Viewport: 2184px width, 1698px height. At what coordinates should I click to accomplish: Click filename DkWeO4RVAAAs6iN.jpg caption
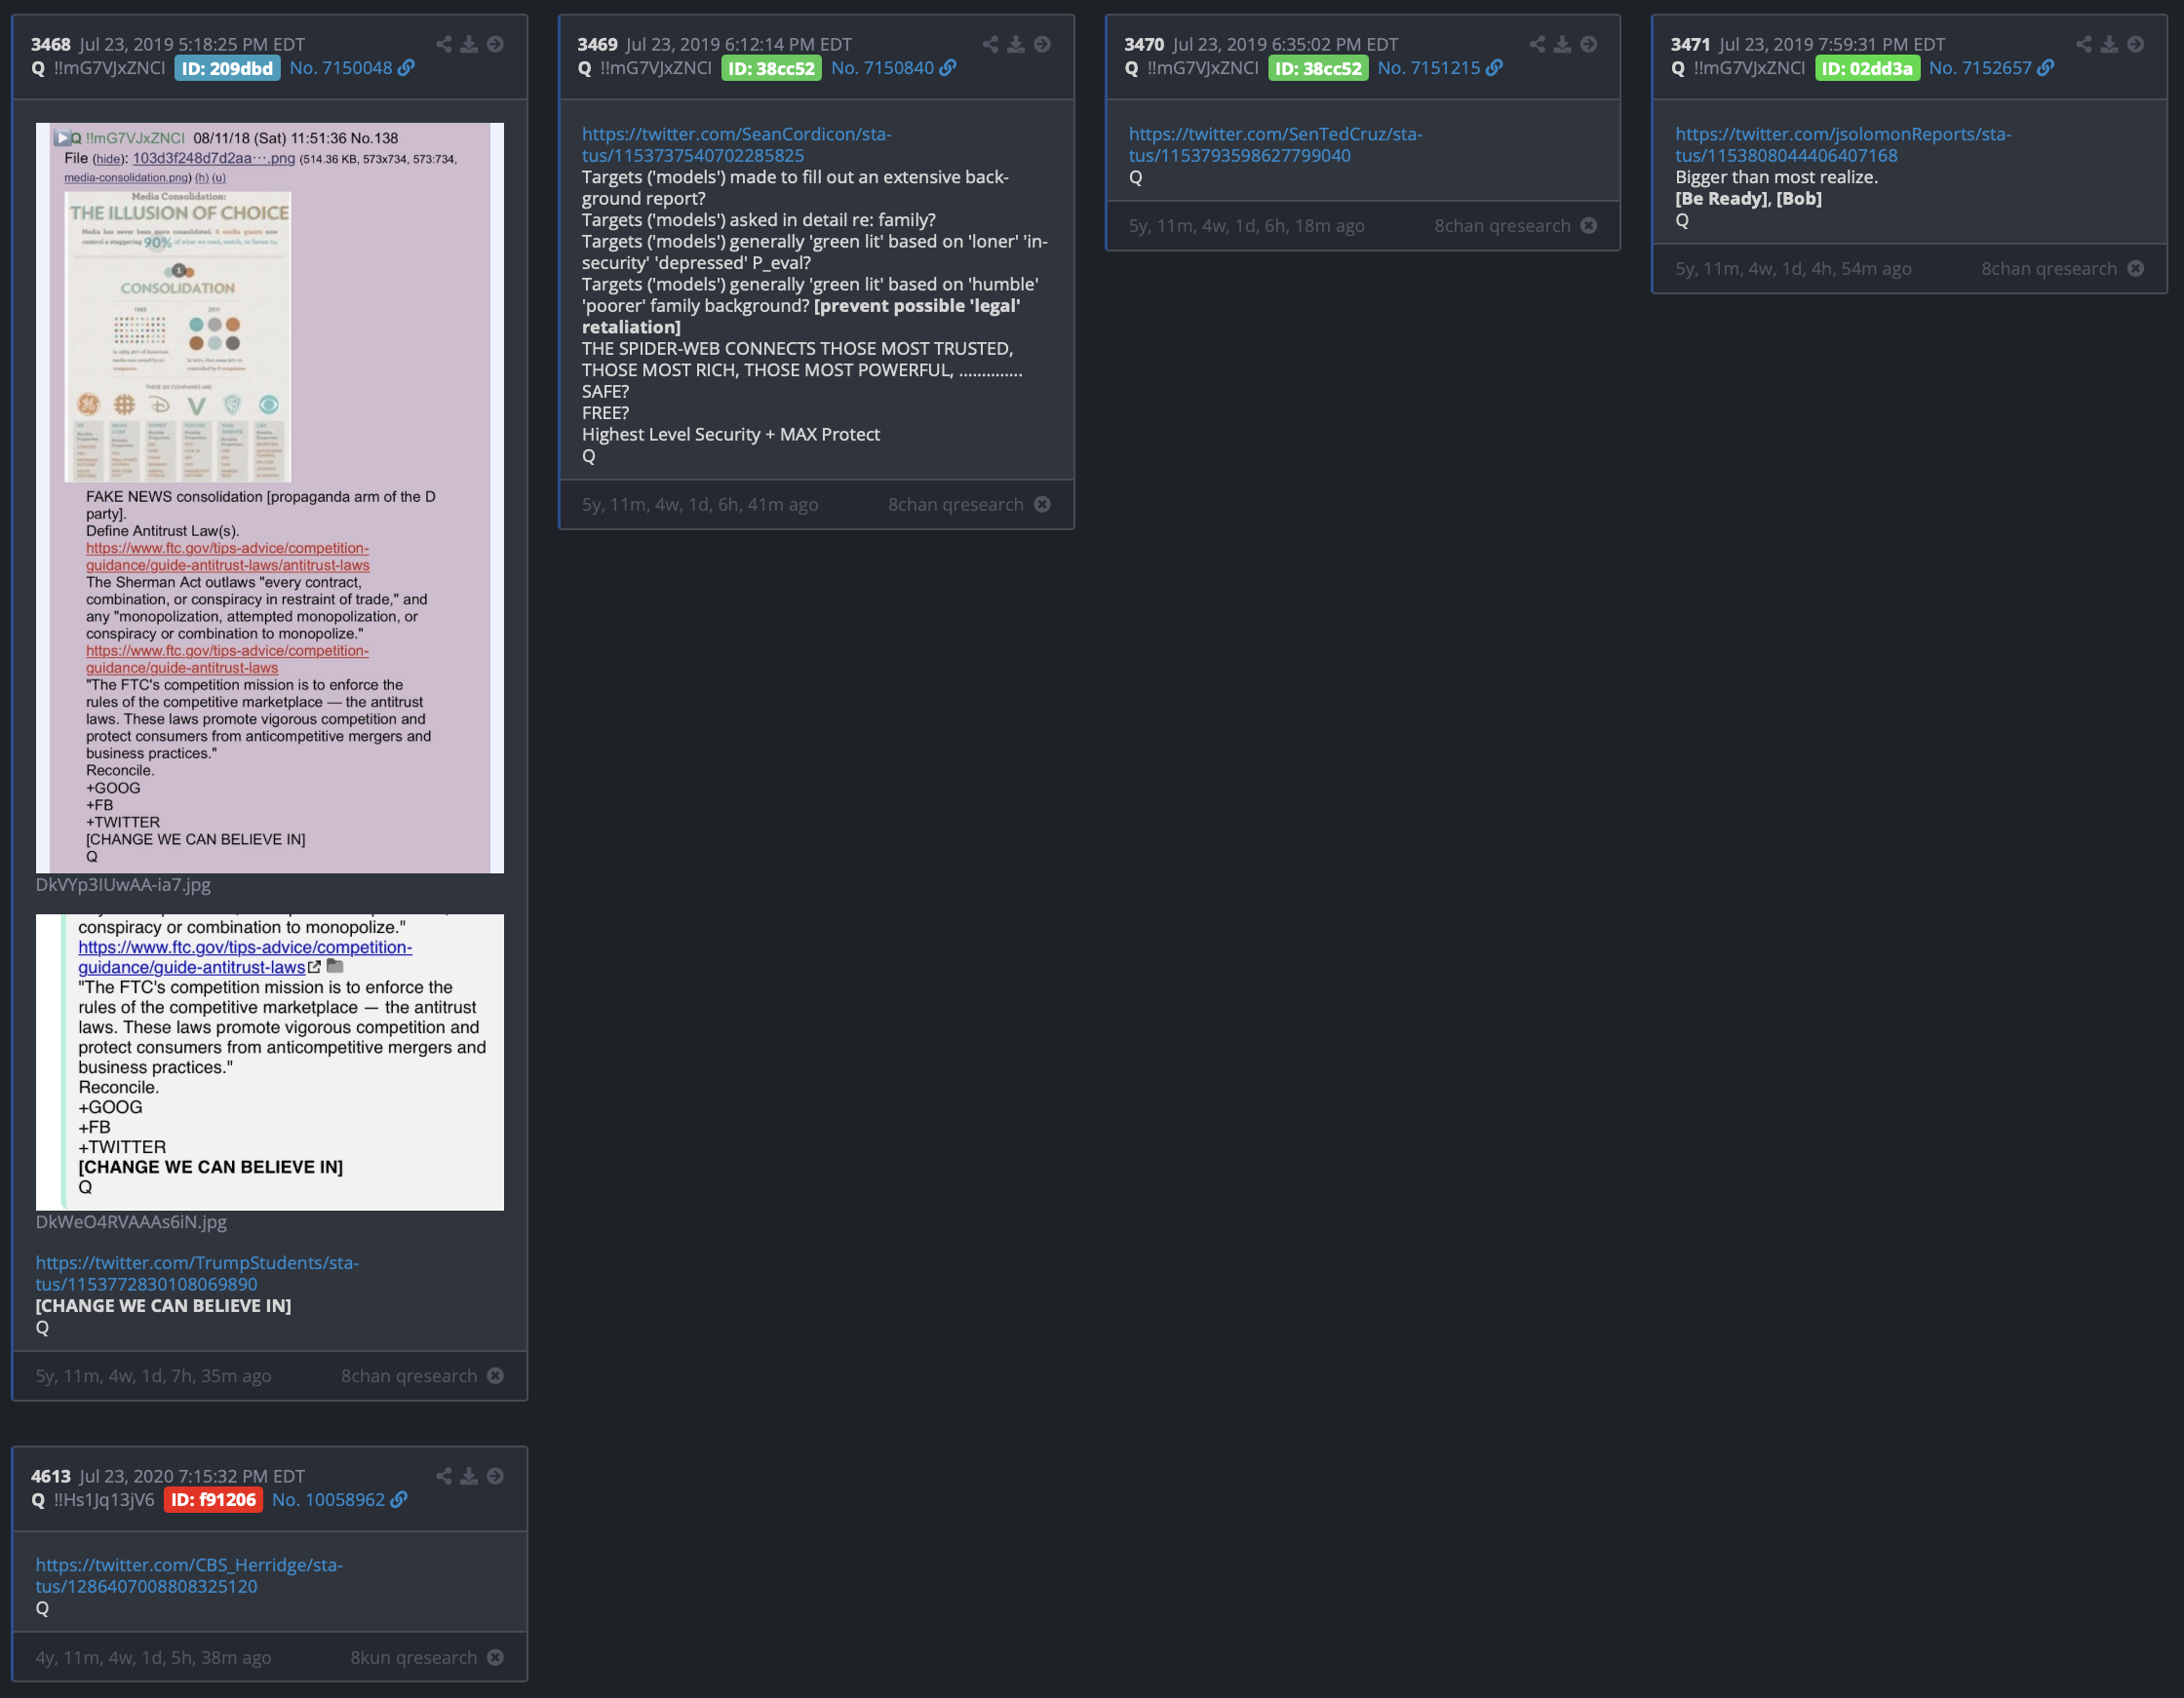pyautogui.click(x=131, y=1222)
